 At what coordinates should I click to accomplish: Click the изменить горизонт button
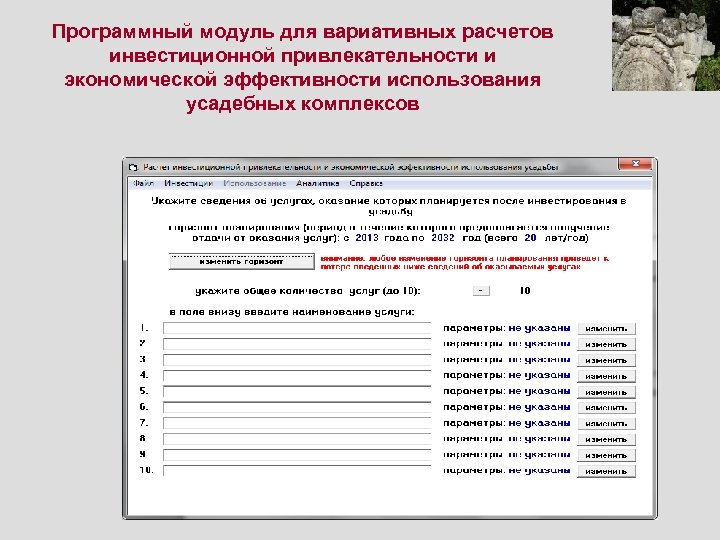tap(242, 261)
